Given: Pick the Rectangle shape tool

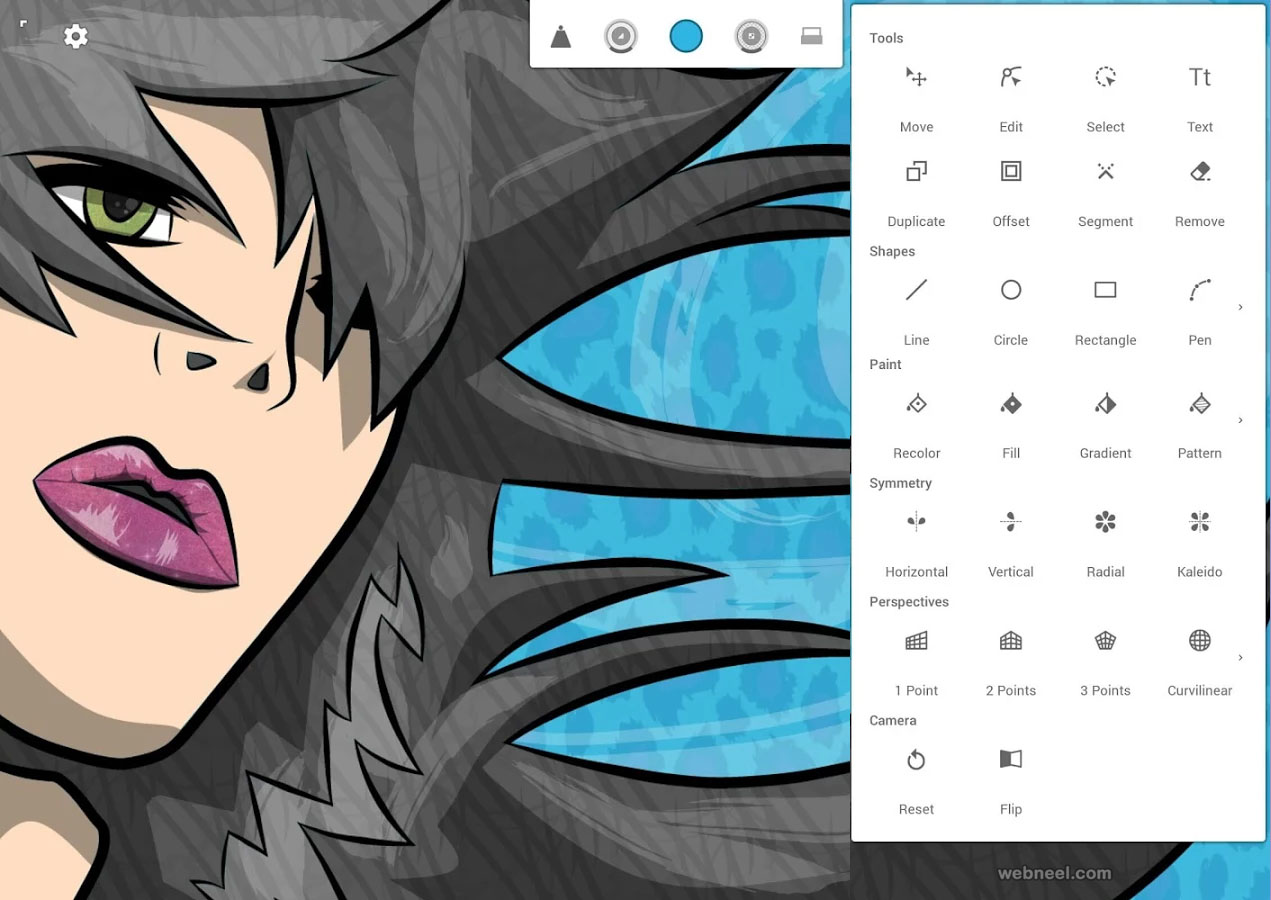Looking at the screenshot, I should click(1105, 290).
